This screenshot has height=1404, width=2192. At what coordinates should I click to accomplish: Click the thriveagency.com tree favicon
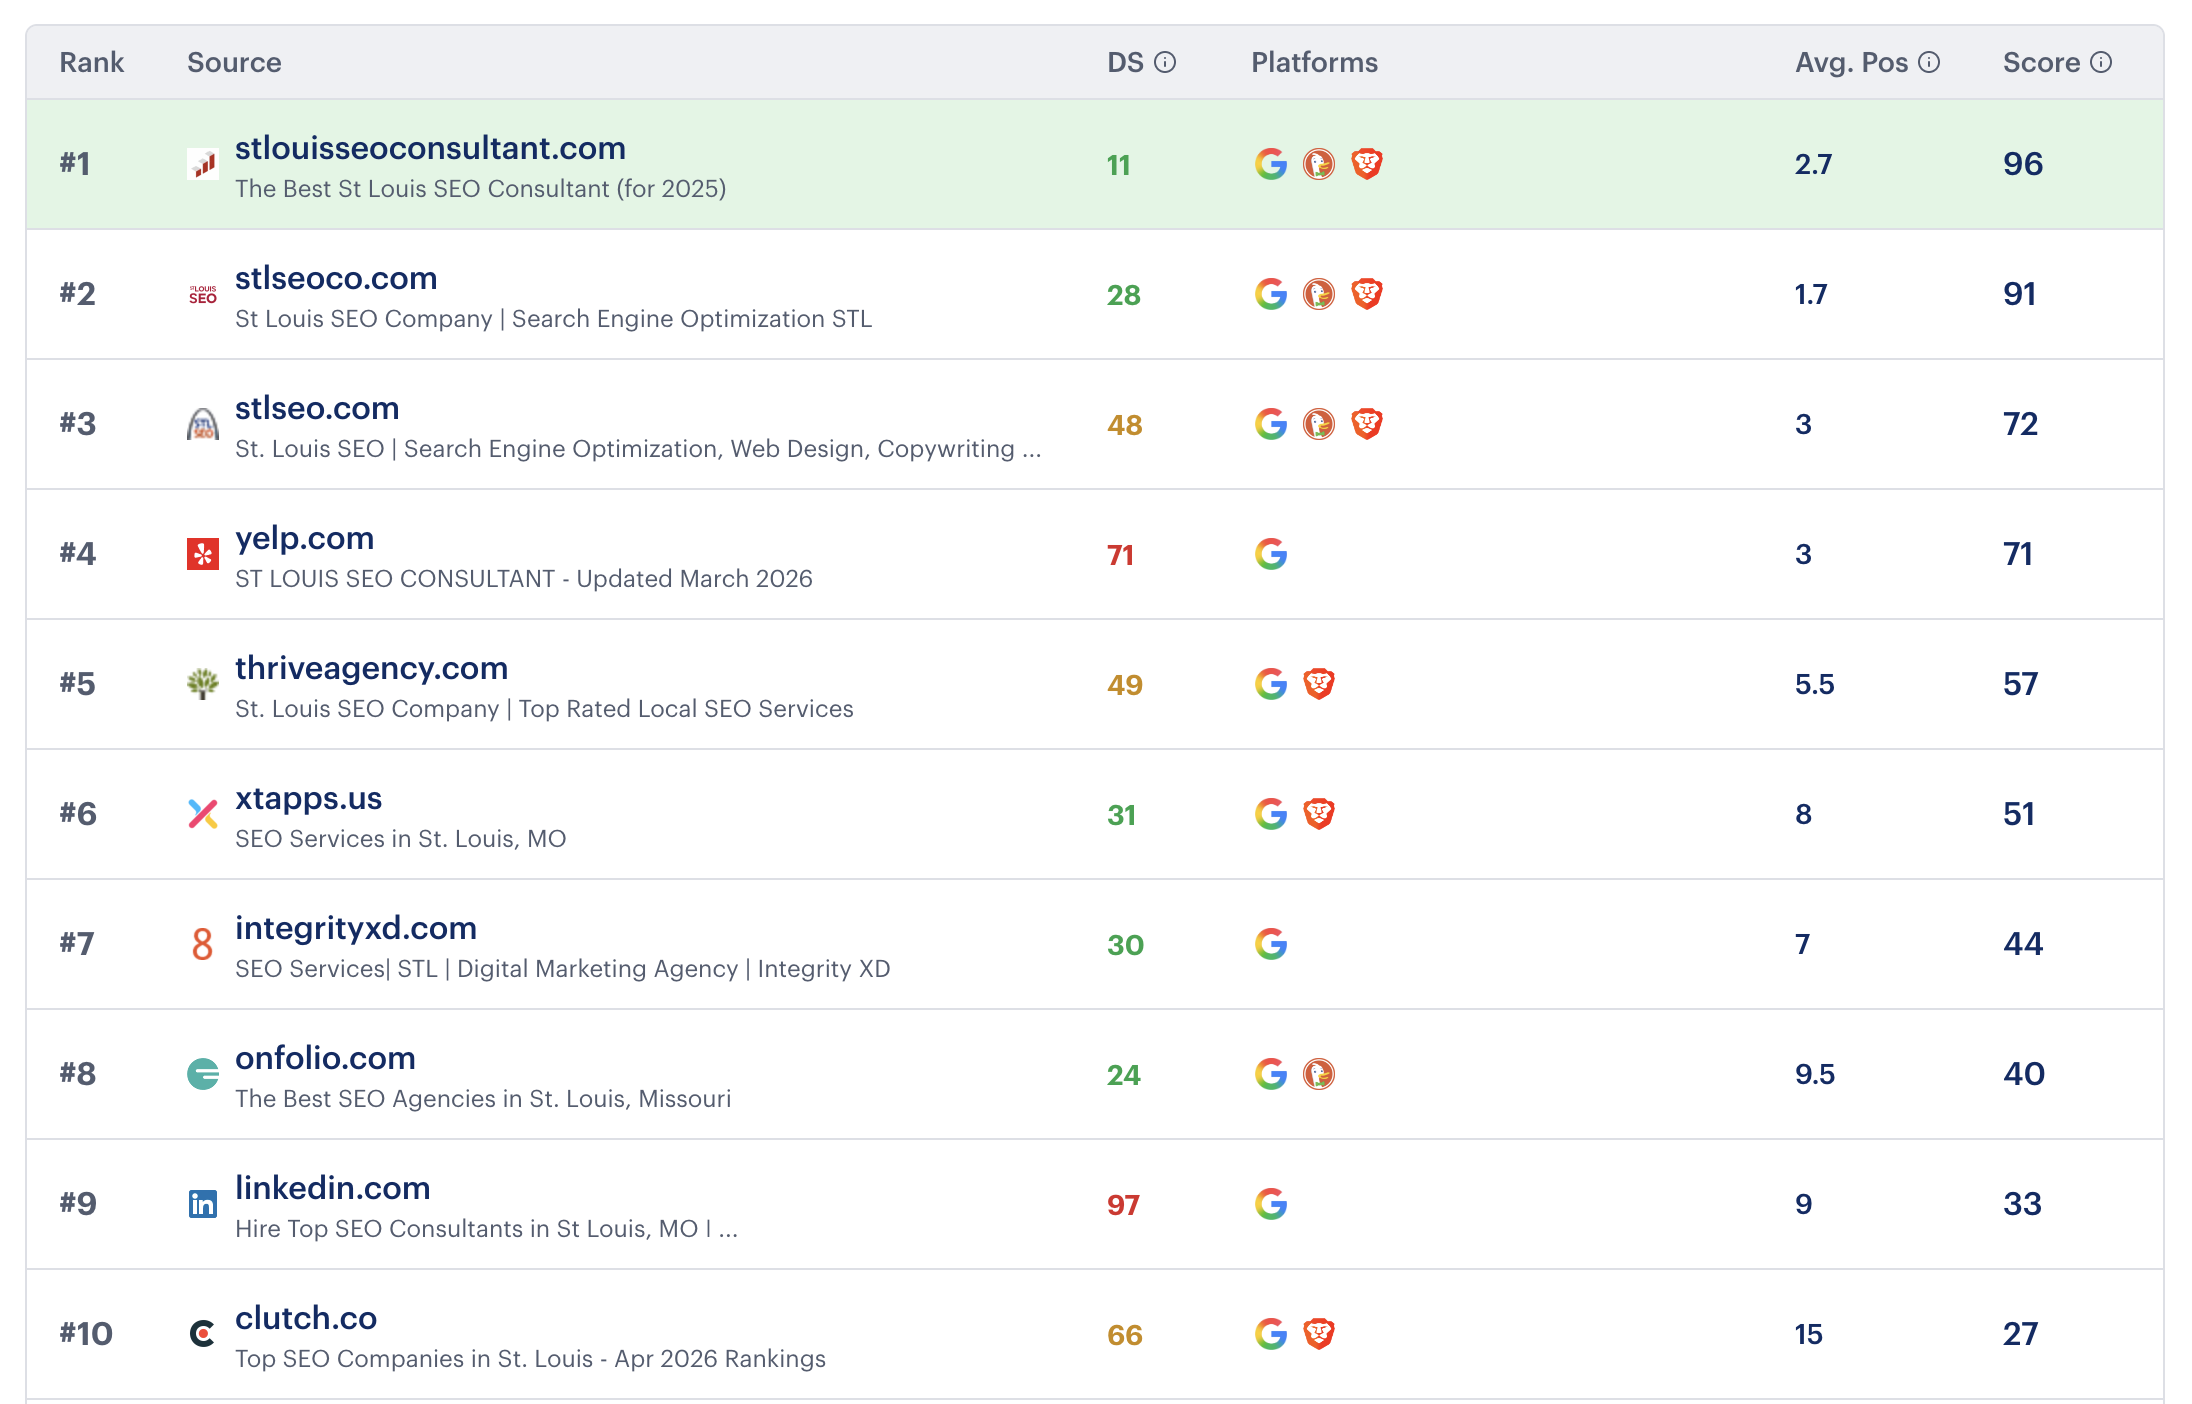[203, 684]
